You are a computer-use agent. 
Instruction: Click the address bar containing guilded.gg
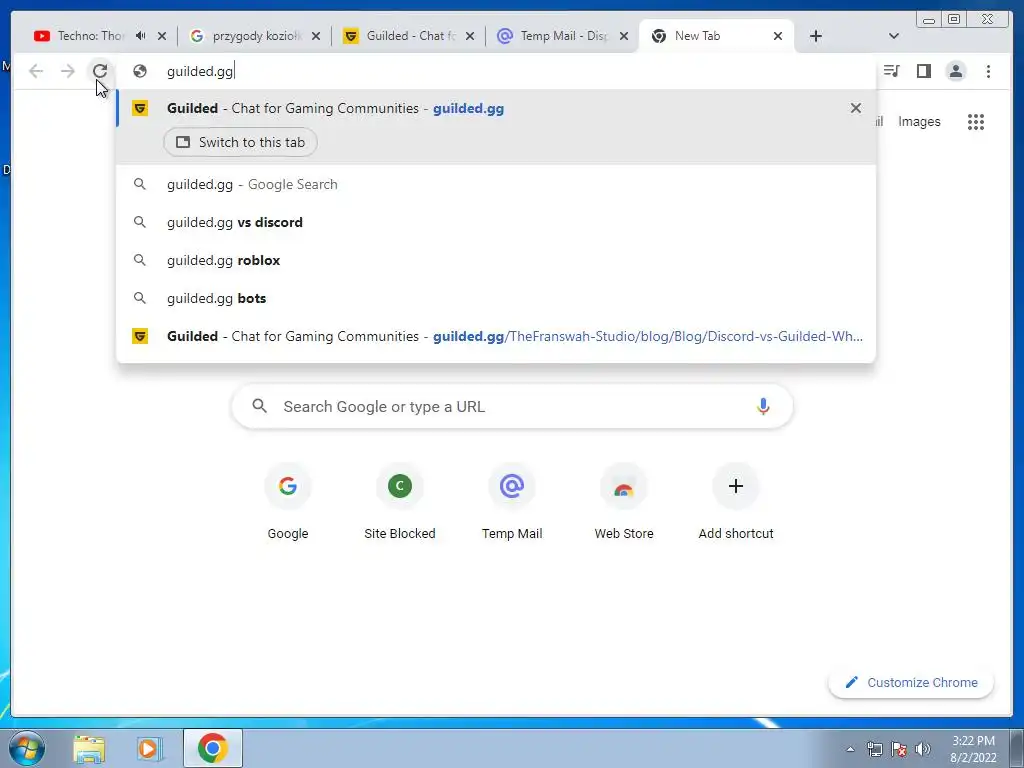[496, 71]
